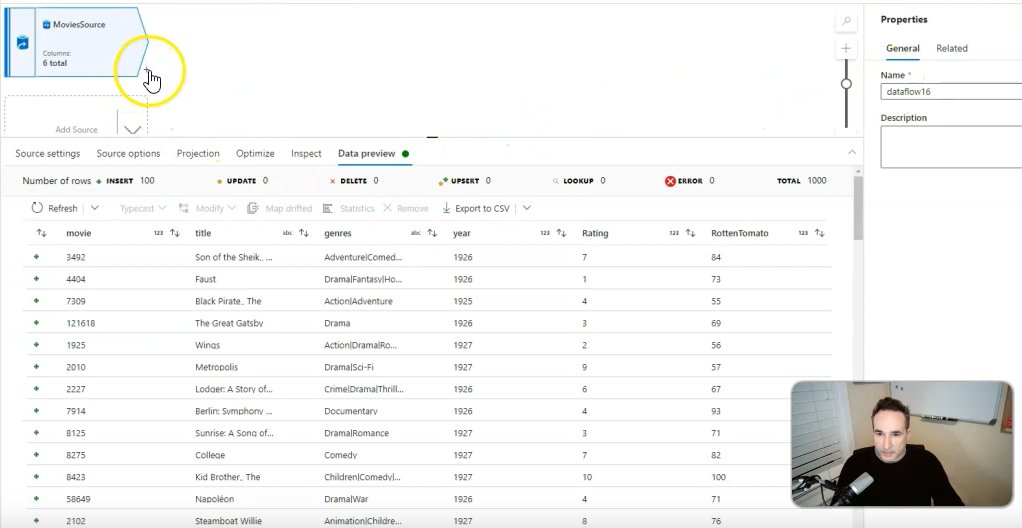The width and height of the screenshot is (1022, 528).
Task: Sort by the RottenTomato column arrows
Action: click(x=820, y=233)
